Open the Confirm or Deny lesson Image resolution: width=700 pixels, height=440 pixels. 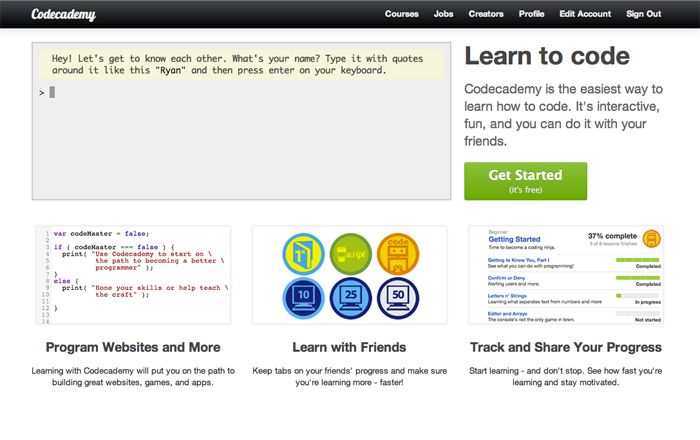tap(506, 278)
